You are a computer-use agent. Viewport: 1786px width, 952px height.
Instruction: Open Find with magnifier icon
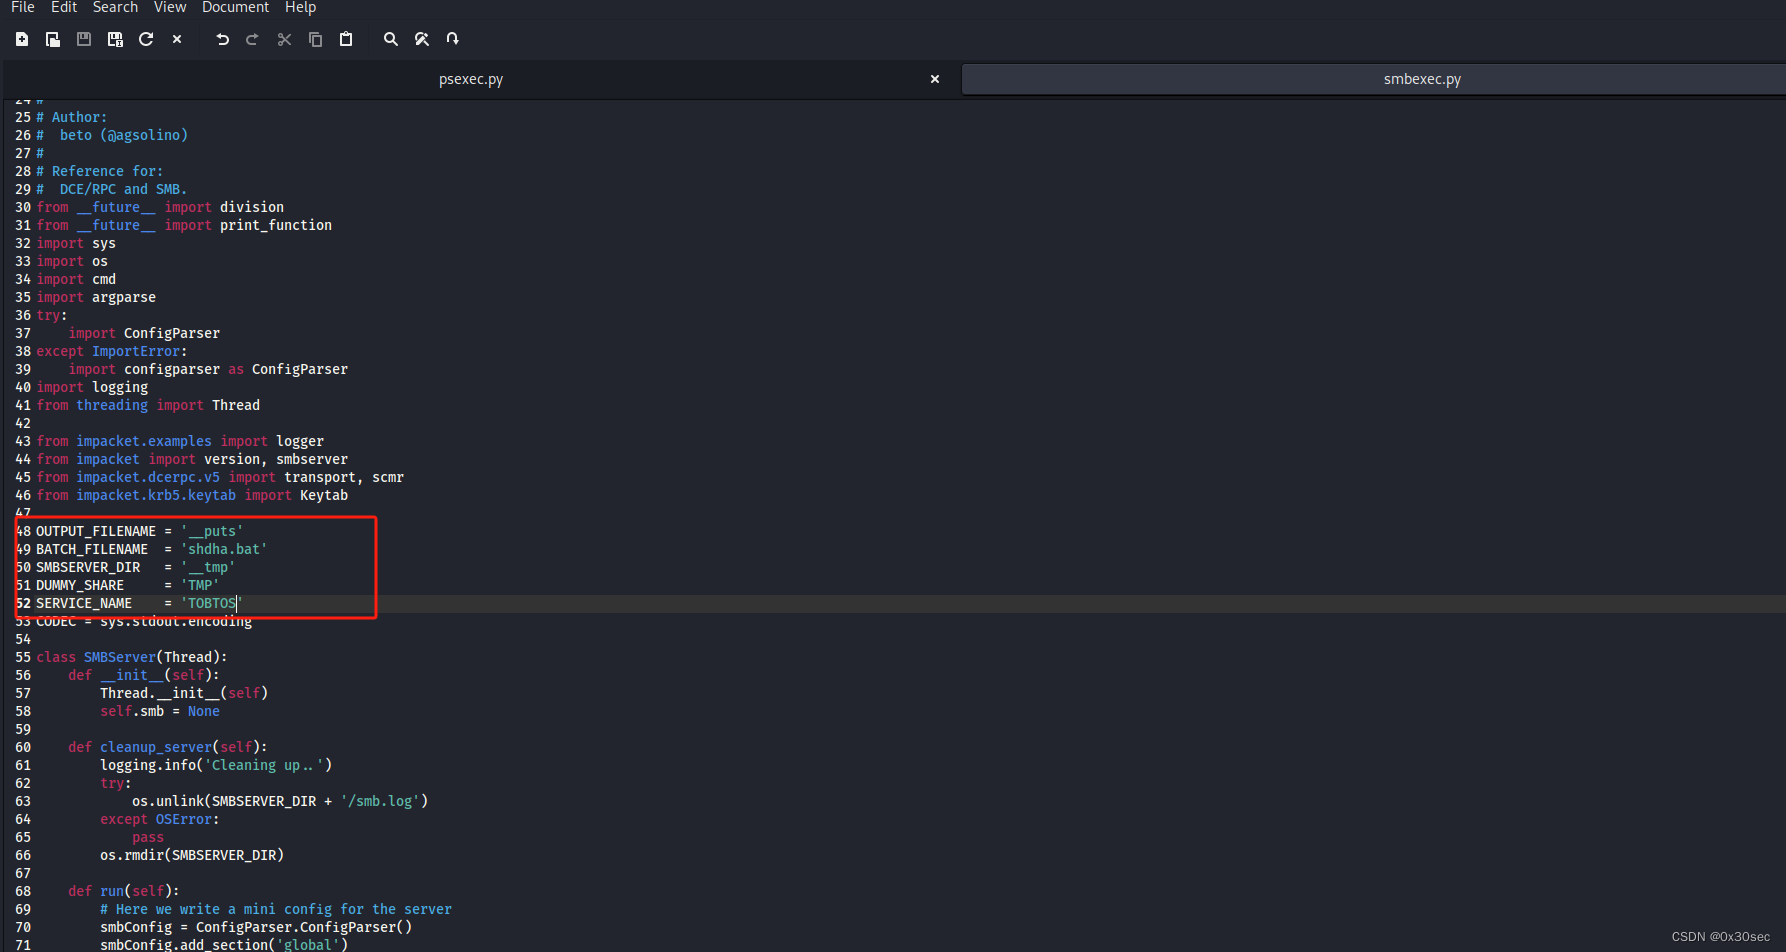[391, 39]
